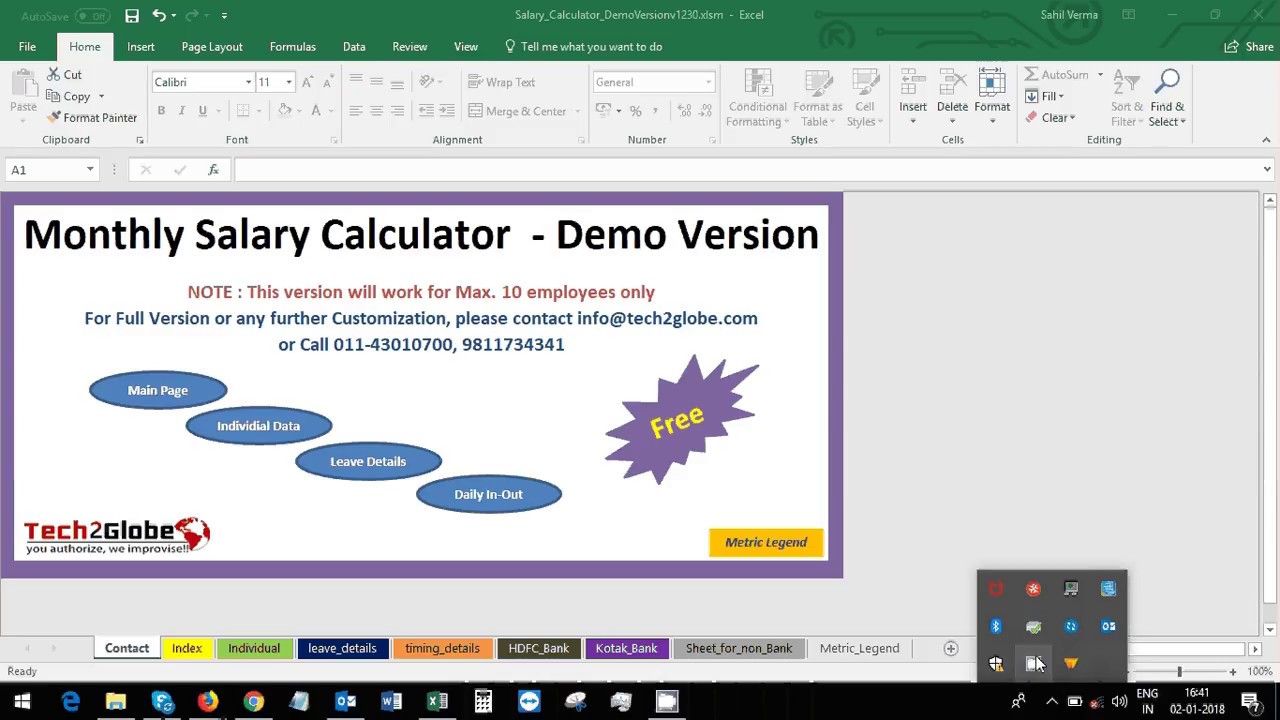Viewport: 1280px width, 720px height.
Task: Collapse the ribbon with the chevron
Action: [x=1267, y=140]
